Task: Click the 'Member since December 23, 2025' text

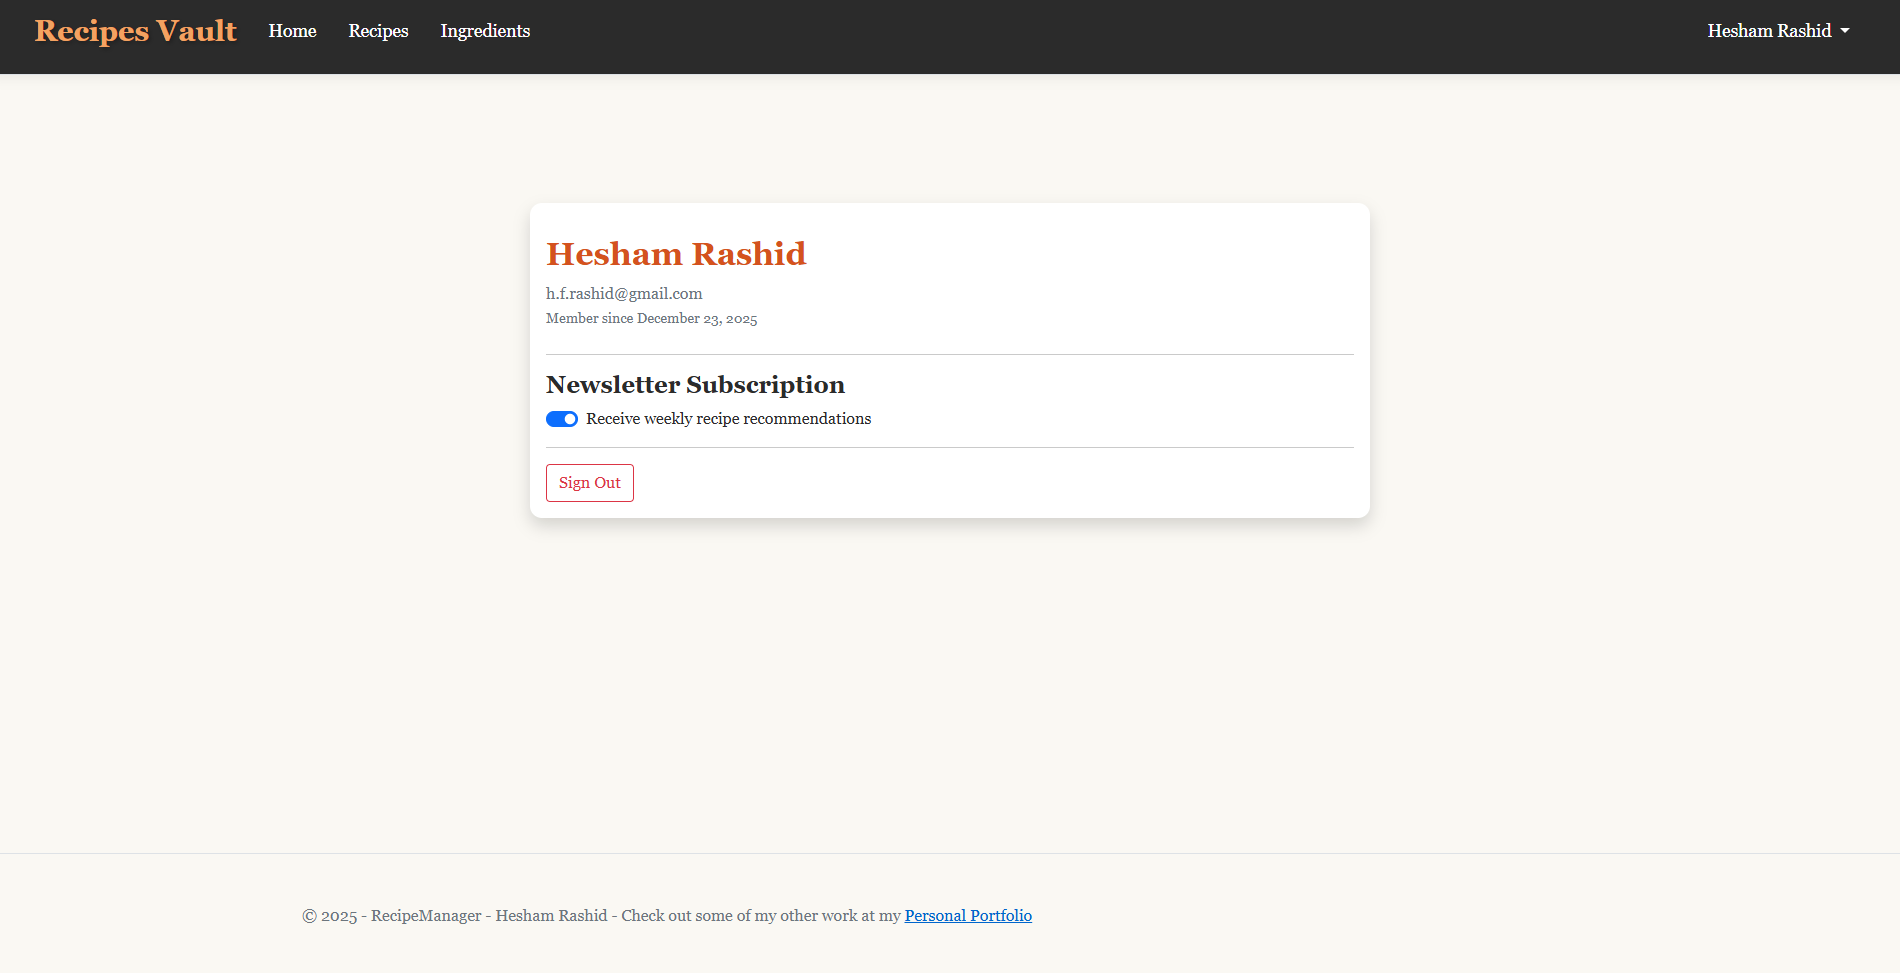Action: (651, 319)
